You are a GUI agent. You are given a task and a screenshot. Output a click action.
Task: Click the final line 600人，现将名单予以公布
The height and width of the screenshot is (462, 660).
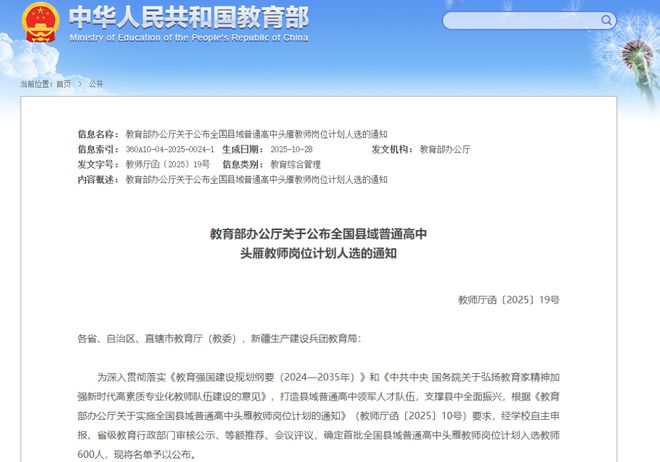pos(137,455)
